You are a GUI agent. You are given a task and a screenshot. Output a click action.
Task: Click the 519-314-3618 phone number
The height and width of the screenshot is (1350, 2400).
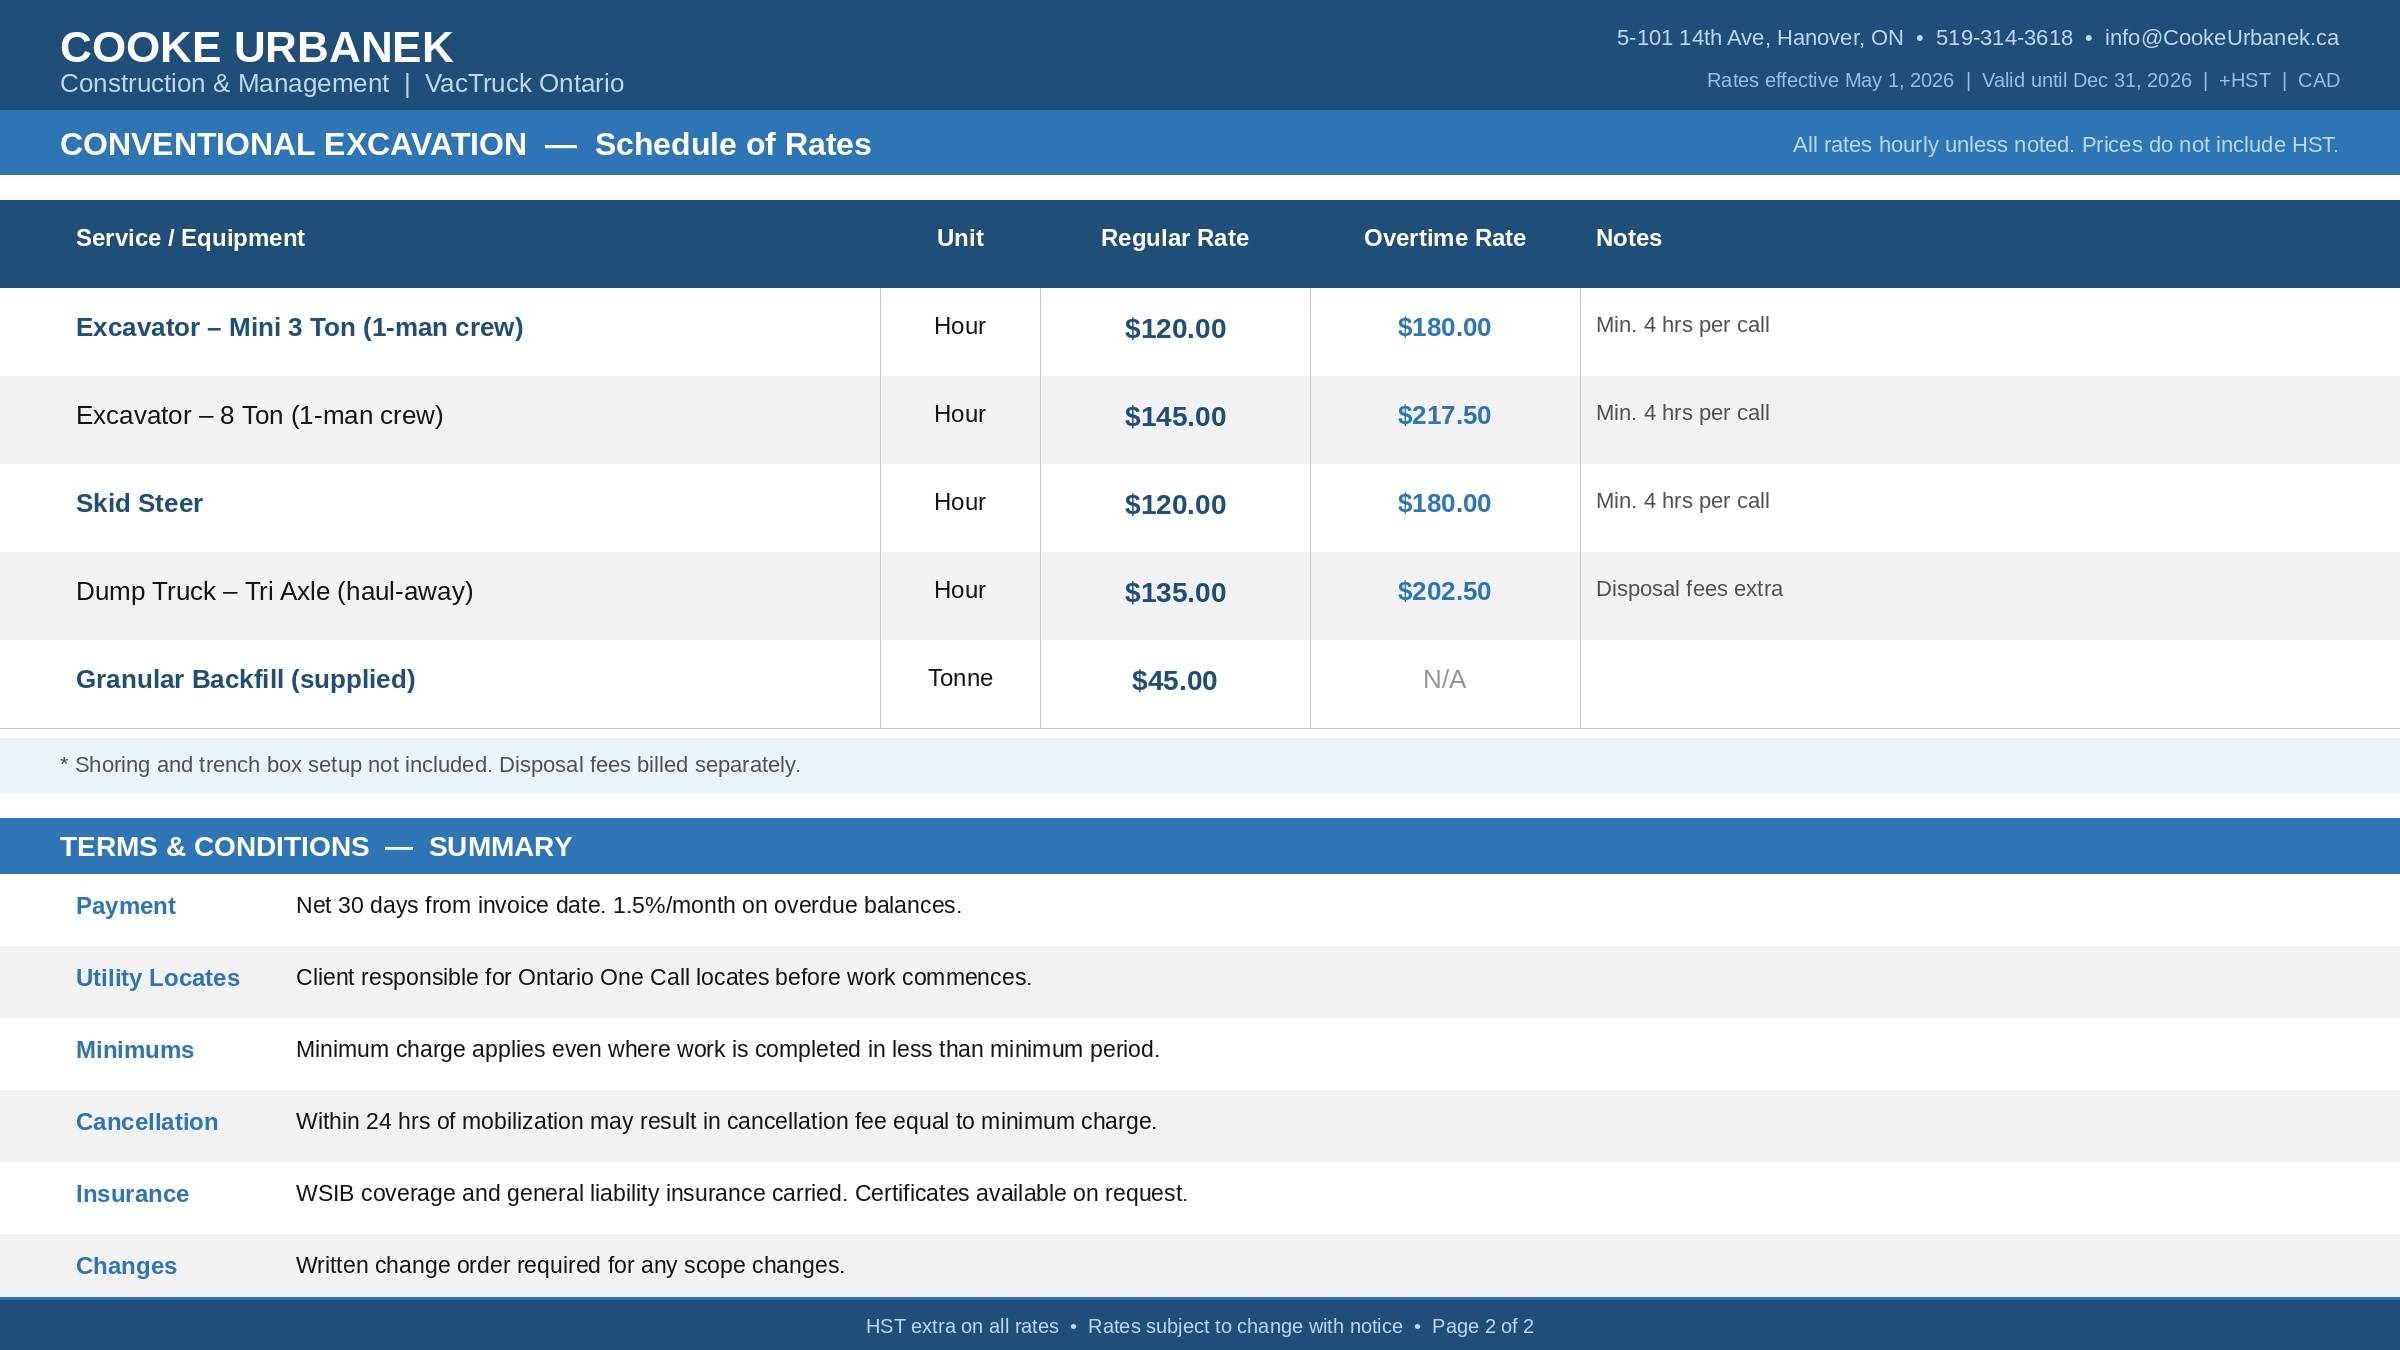pos(2003,38)
